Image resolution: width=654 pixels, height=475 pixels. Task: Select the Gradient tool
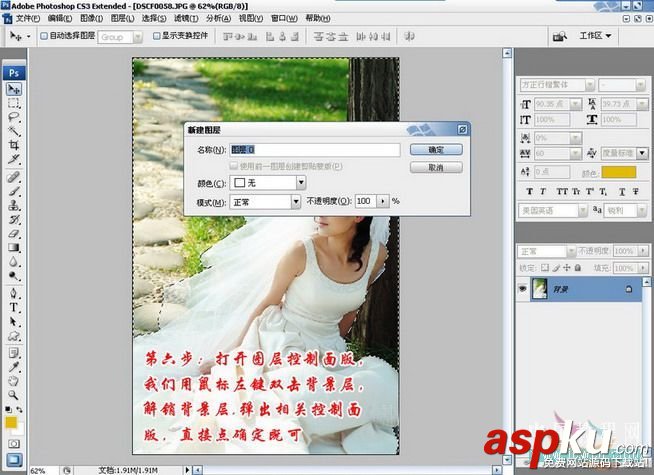14,248
